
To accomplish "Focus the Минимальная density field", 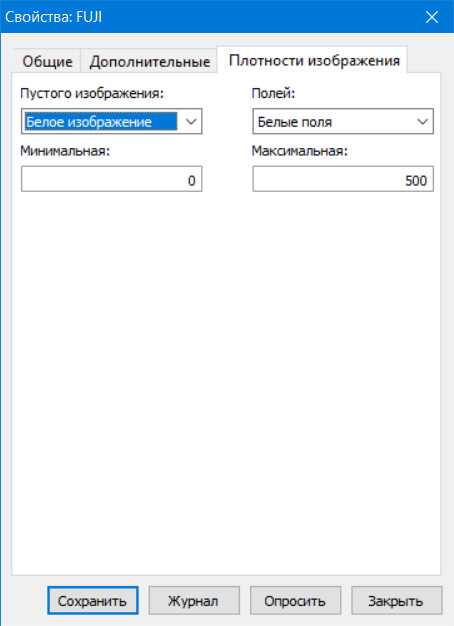I will coord(111,179).
